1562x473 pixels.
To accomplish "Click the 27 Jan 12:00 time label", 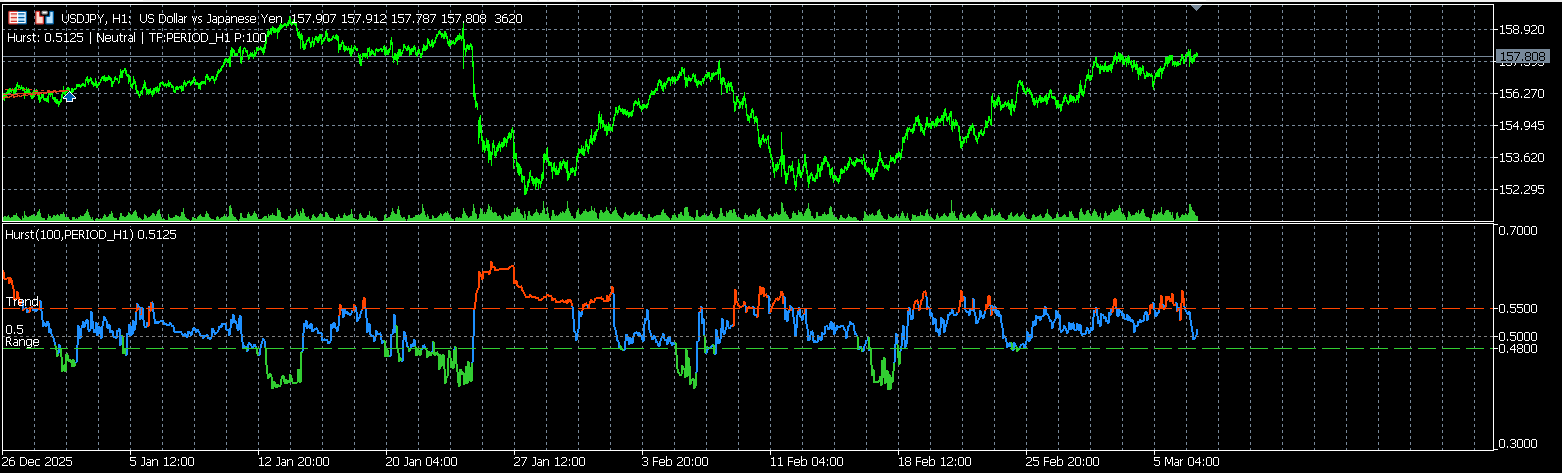I will pos(548,462).
